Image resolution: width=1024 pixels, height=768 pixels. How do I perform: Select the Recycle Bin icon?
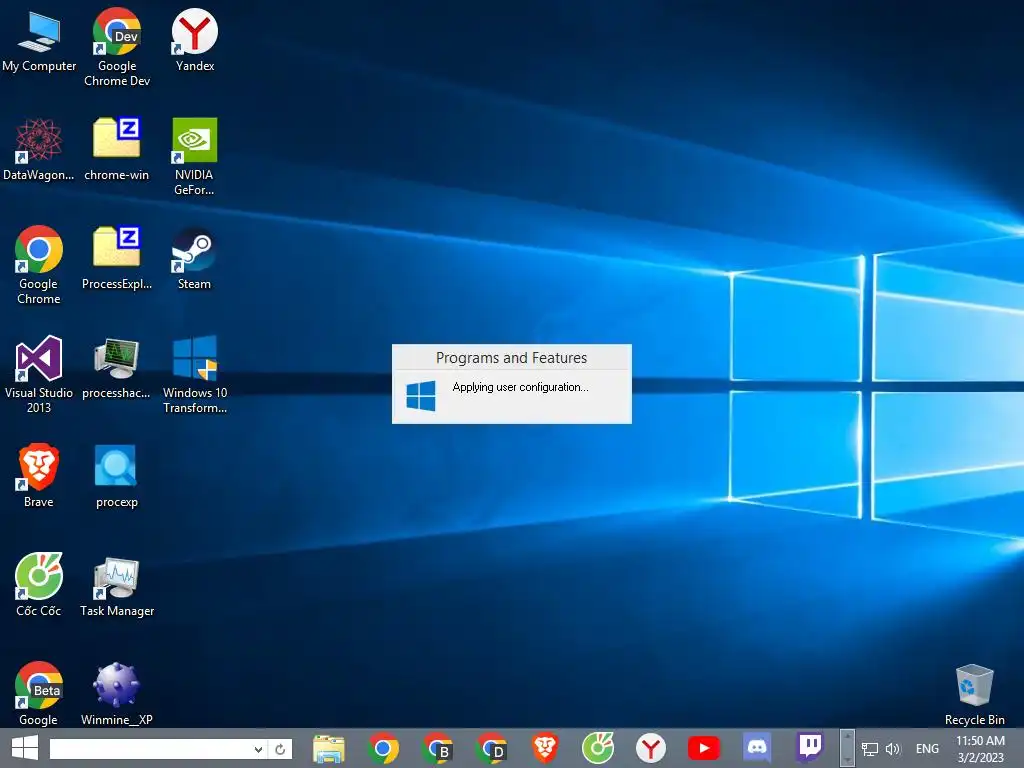pos(974,695)
